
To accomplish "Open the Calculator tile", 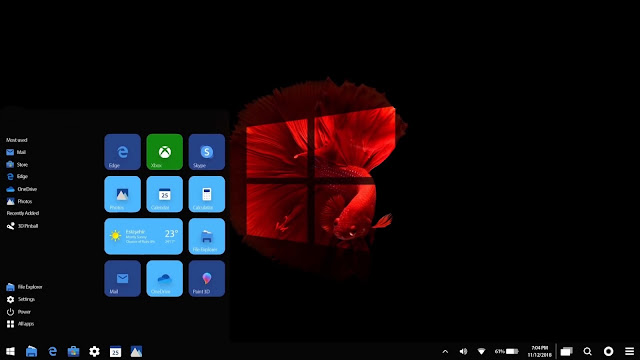I will point(207,194).
